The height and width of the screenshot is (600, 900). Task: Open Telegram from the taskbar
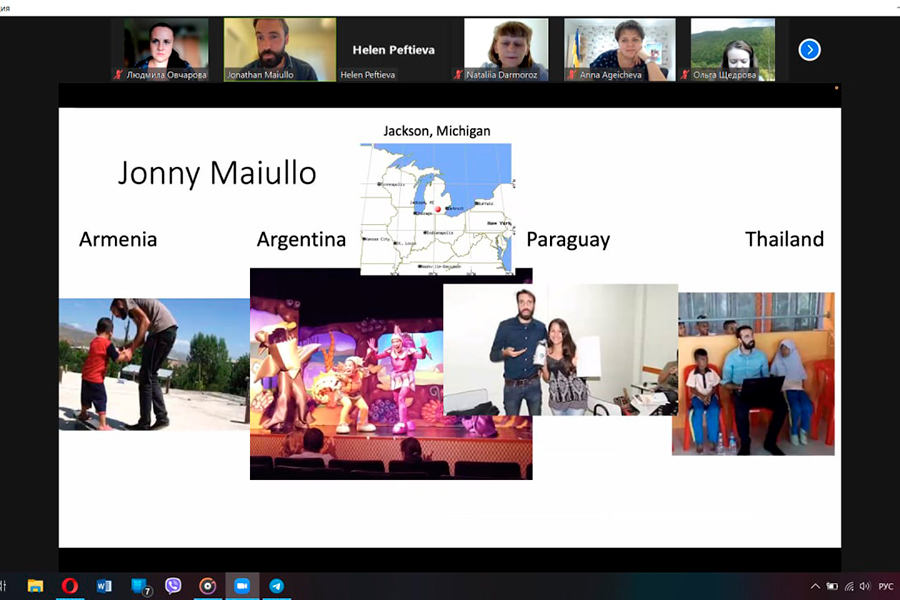coord(276,586)
